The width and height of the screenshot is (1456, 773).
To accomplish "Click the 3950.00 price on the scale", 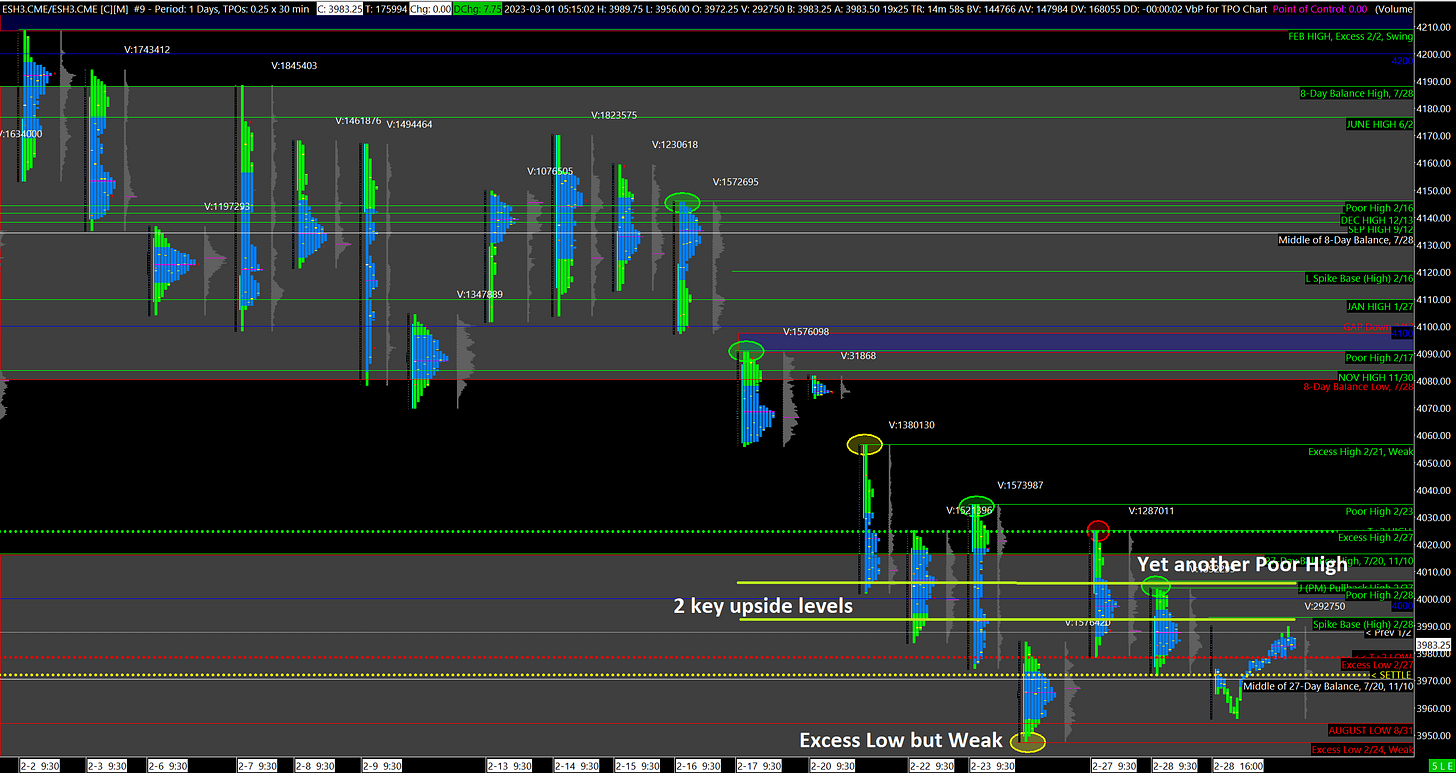I will (x=1435, y=735).
